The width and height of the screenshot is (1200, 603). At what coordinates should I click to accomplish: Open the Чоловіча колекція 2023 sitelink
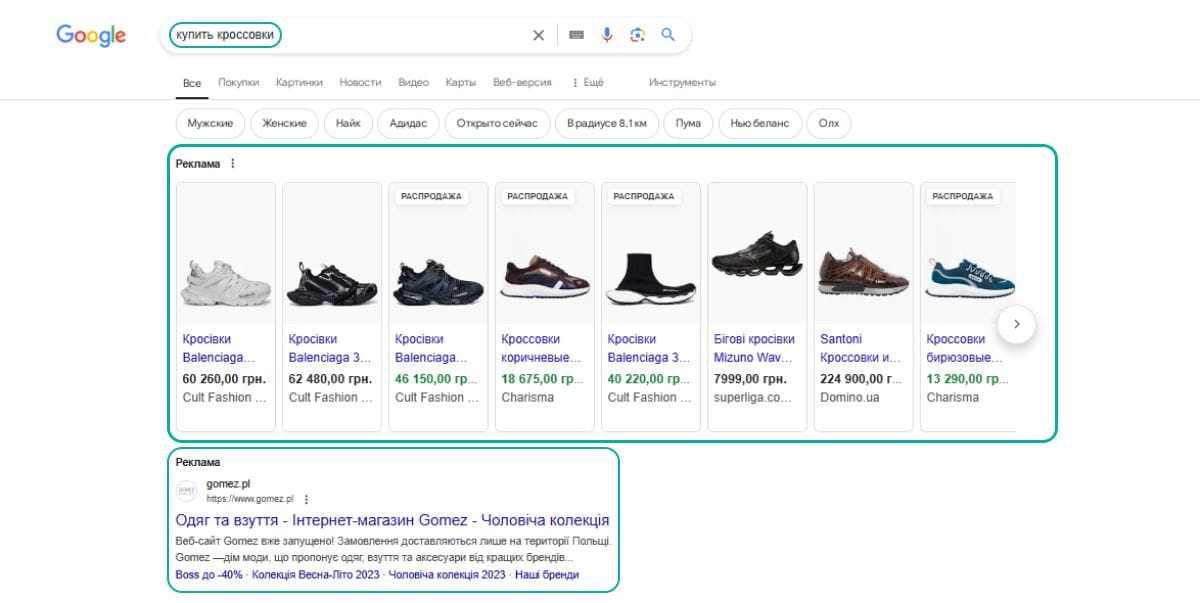coord(447,575)
